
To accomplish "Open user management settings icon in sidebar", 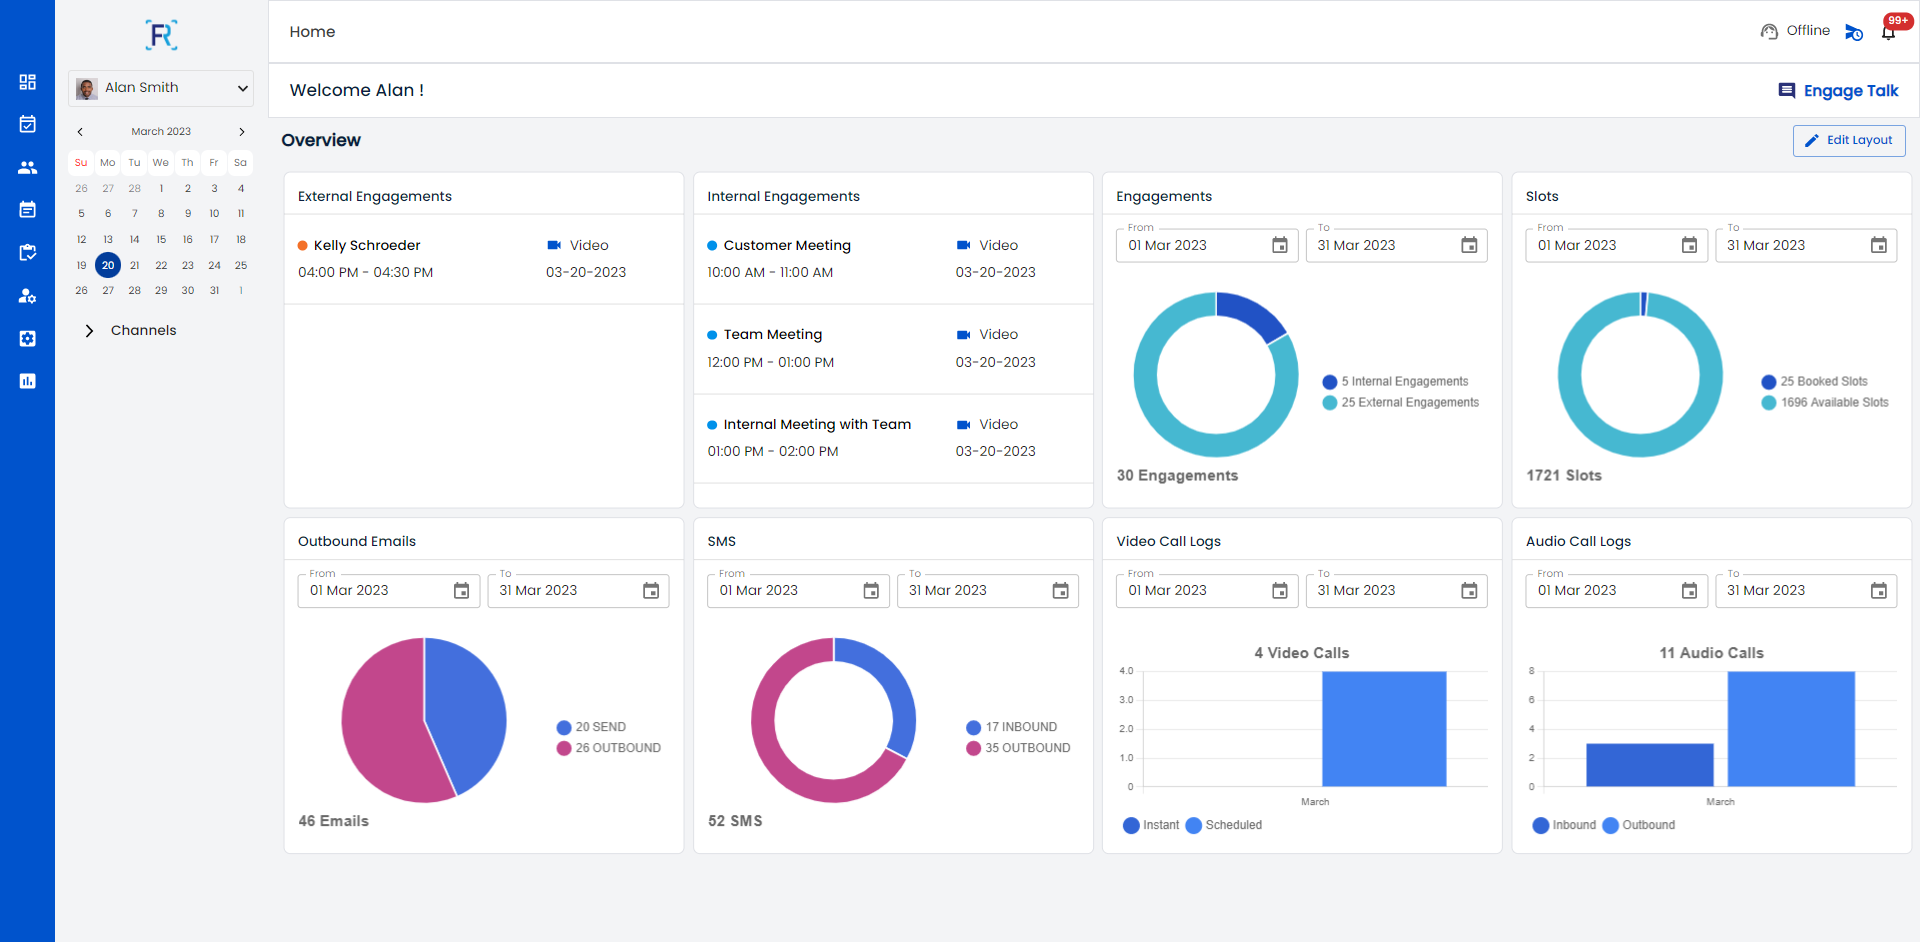I will 28,297.
